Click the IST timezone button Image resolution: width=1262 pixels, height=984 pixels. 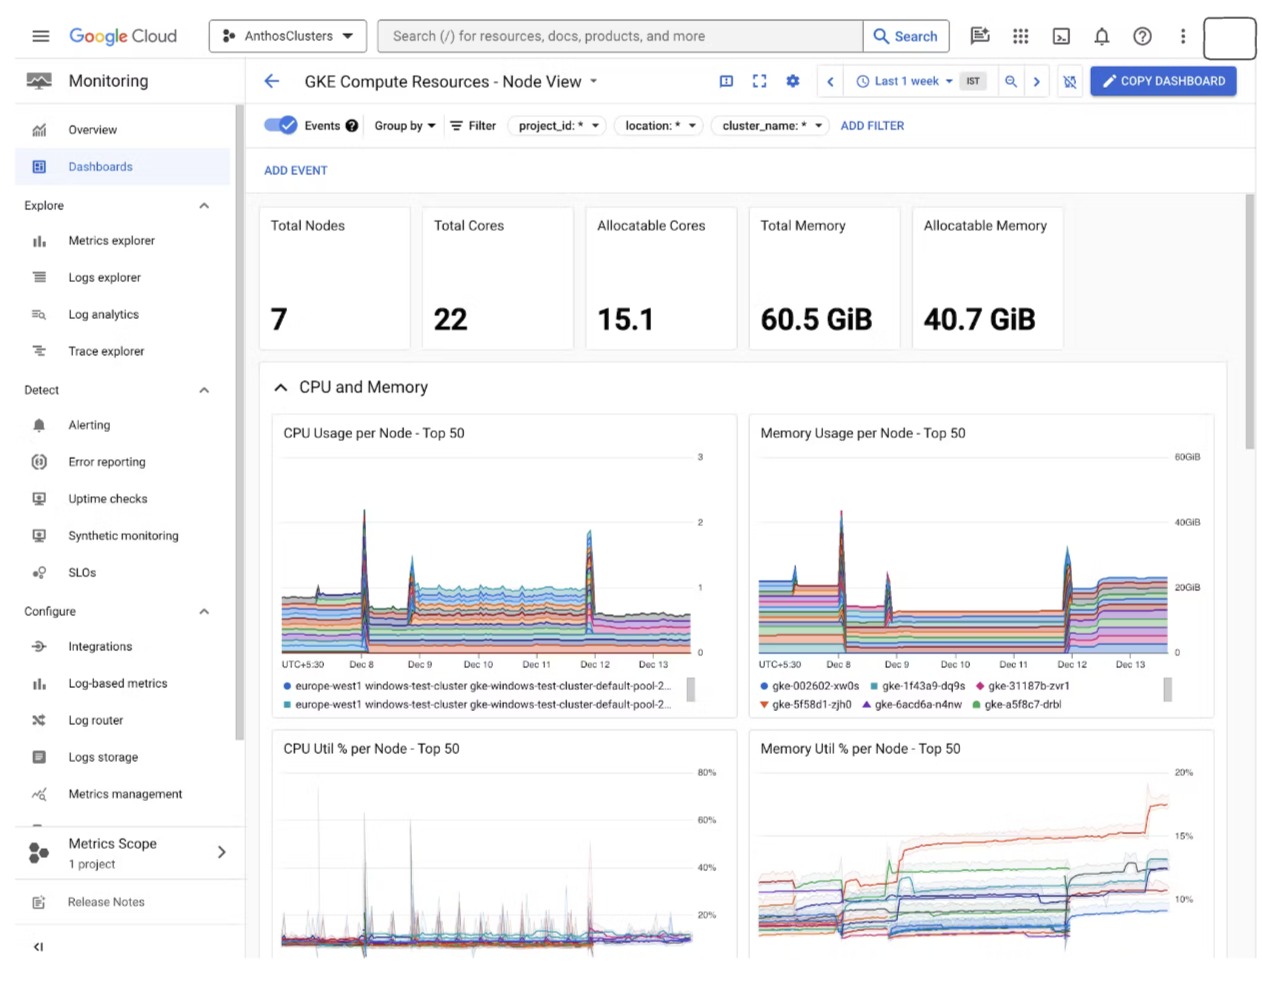(973, 81)
